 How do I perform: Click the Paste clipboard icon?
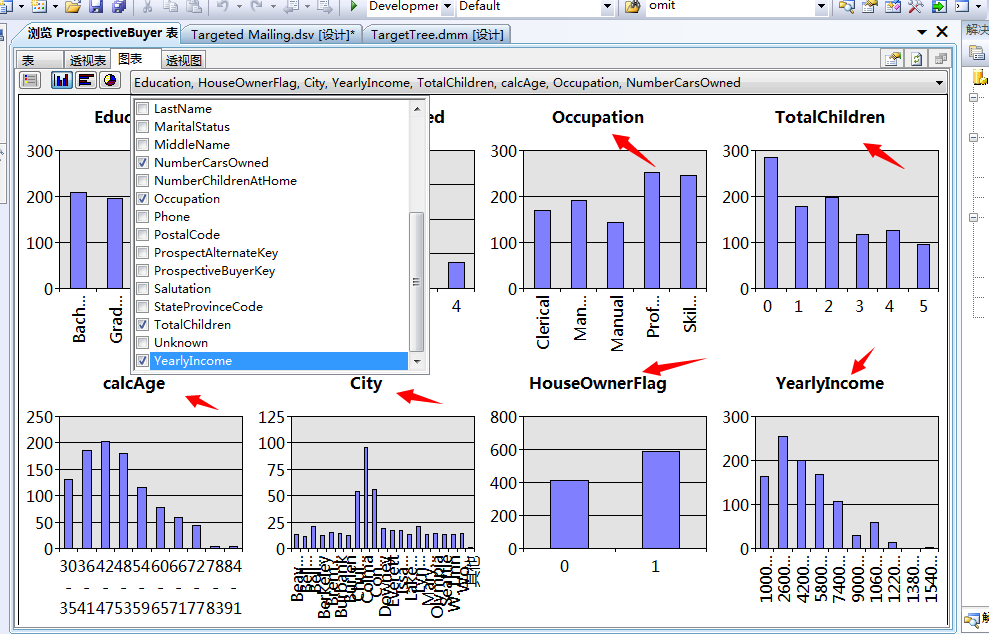click(x=194, y=6)
